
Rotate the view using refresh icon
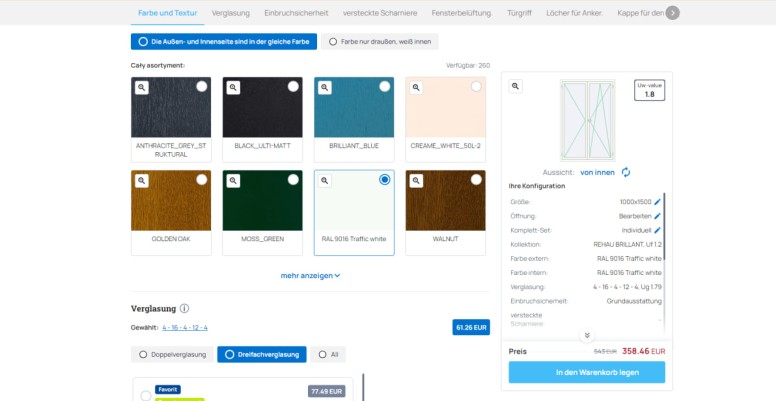point(626,172)
